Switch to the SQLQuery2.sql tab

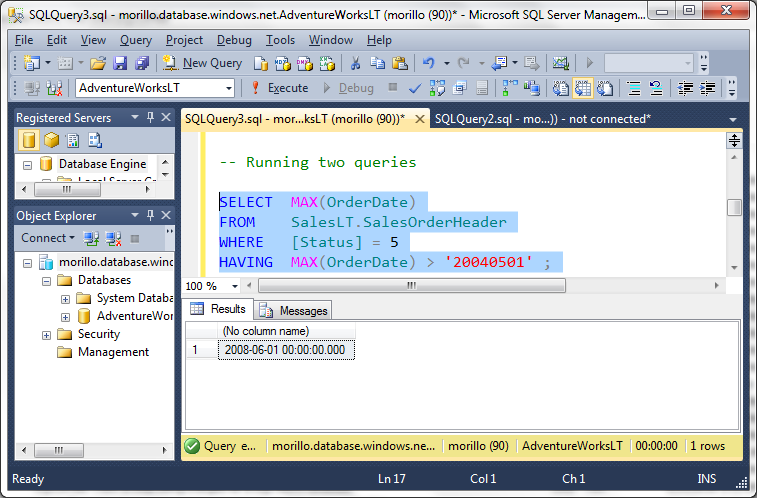point(543,119)
